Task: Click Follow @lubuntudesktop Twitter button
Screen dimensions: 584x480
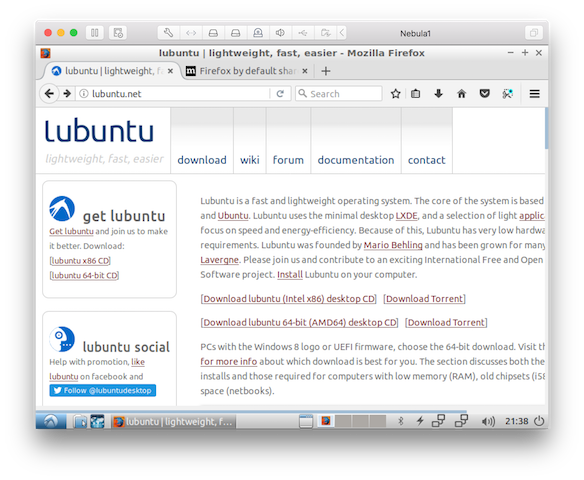Action: click(103, 390)
